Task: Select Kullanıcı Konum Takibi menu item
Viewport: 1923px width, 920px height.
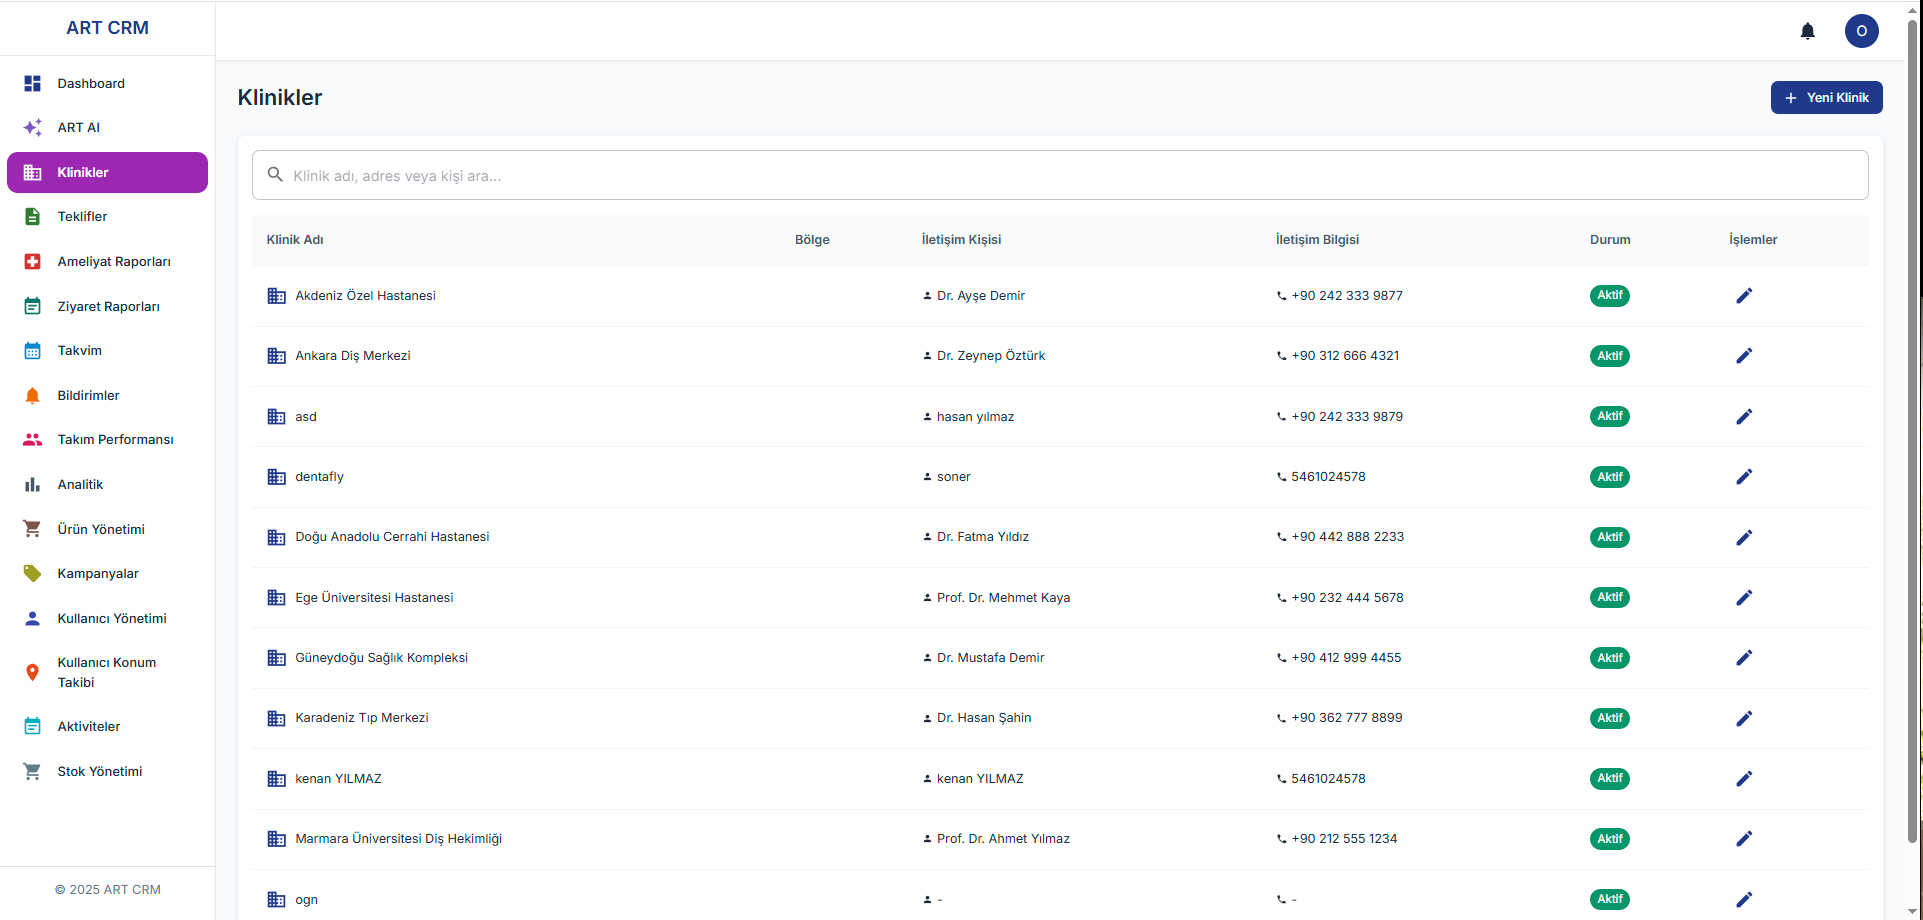Action: pyautogui.click(x=106, y=673)
